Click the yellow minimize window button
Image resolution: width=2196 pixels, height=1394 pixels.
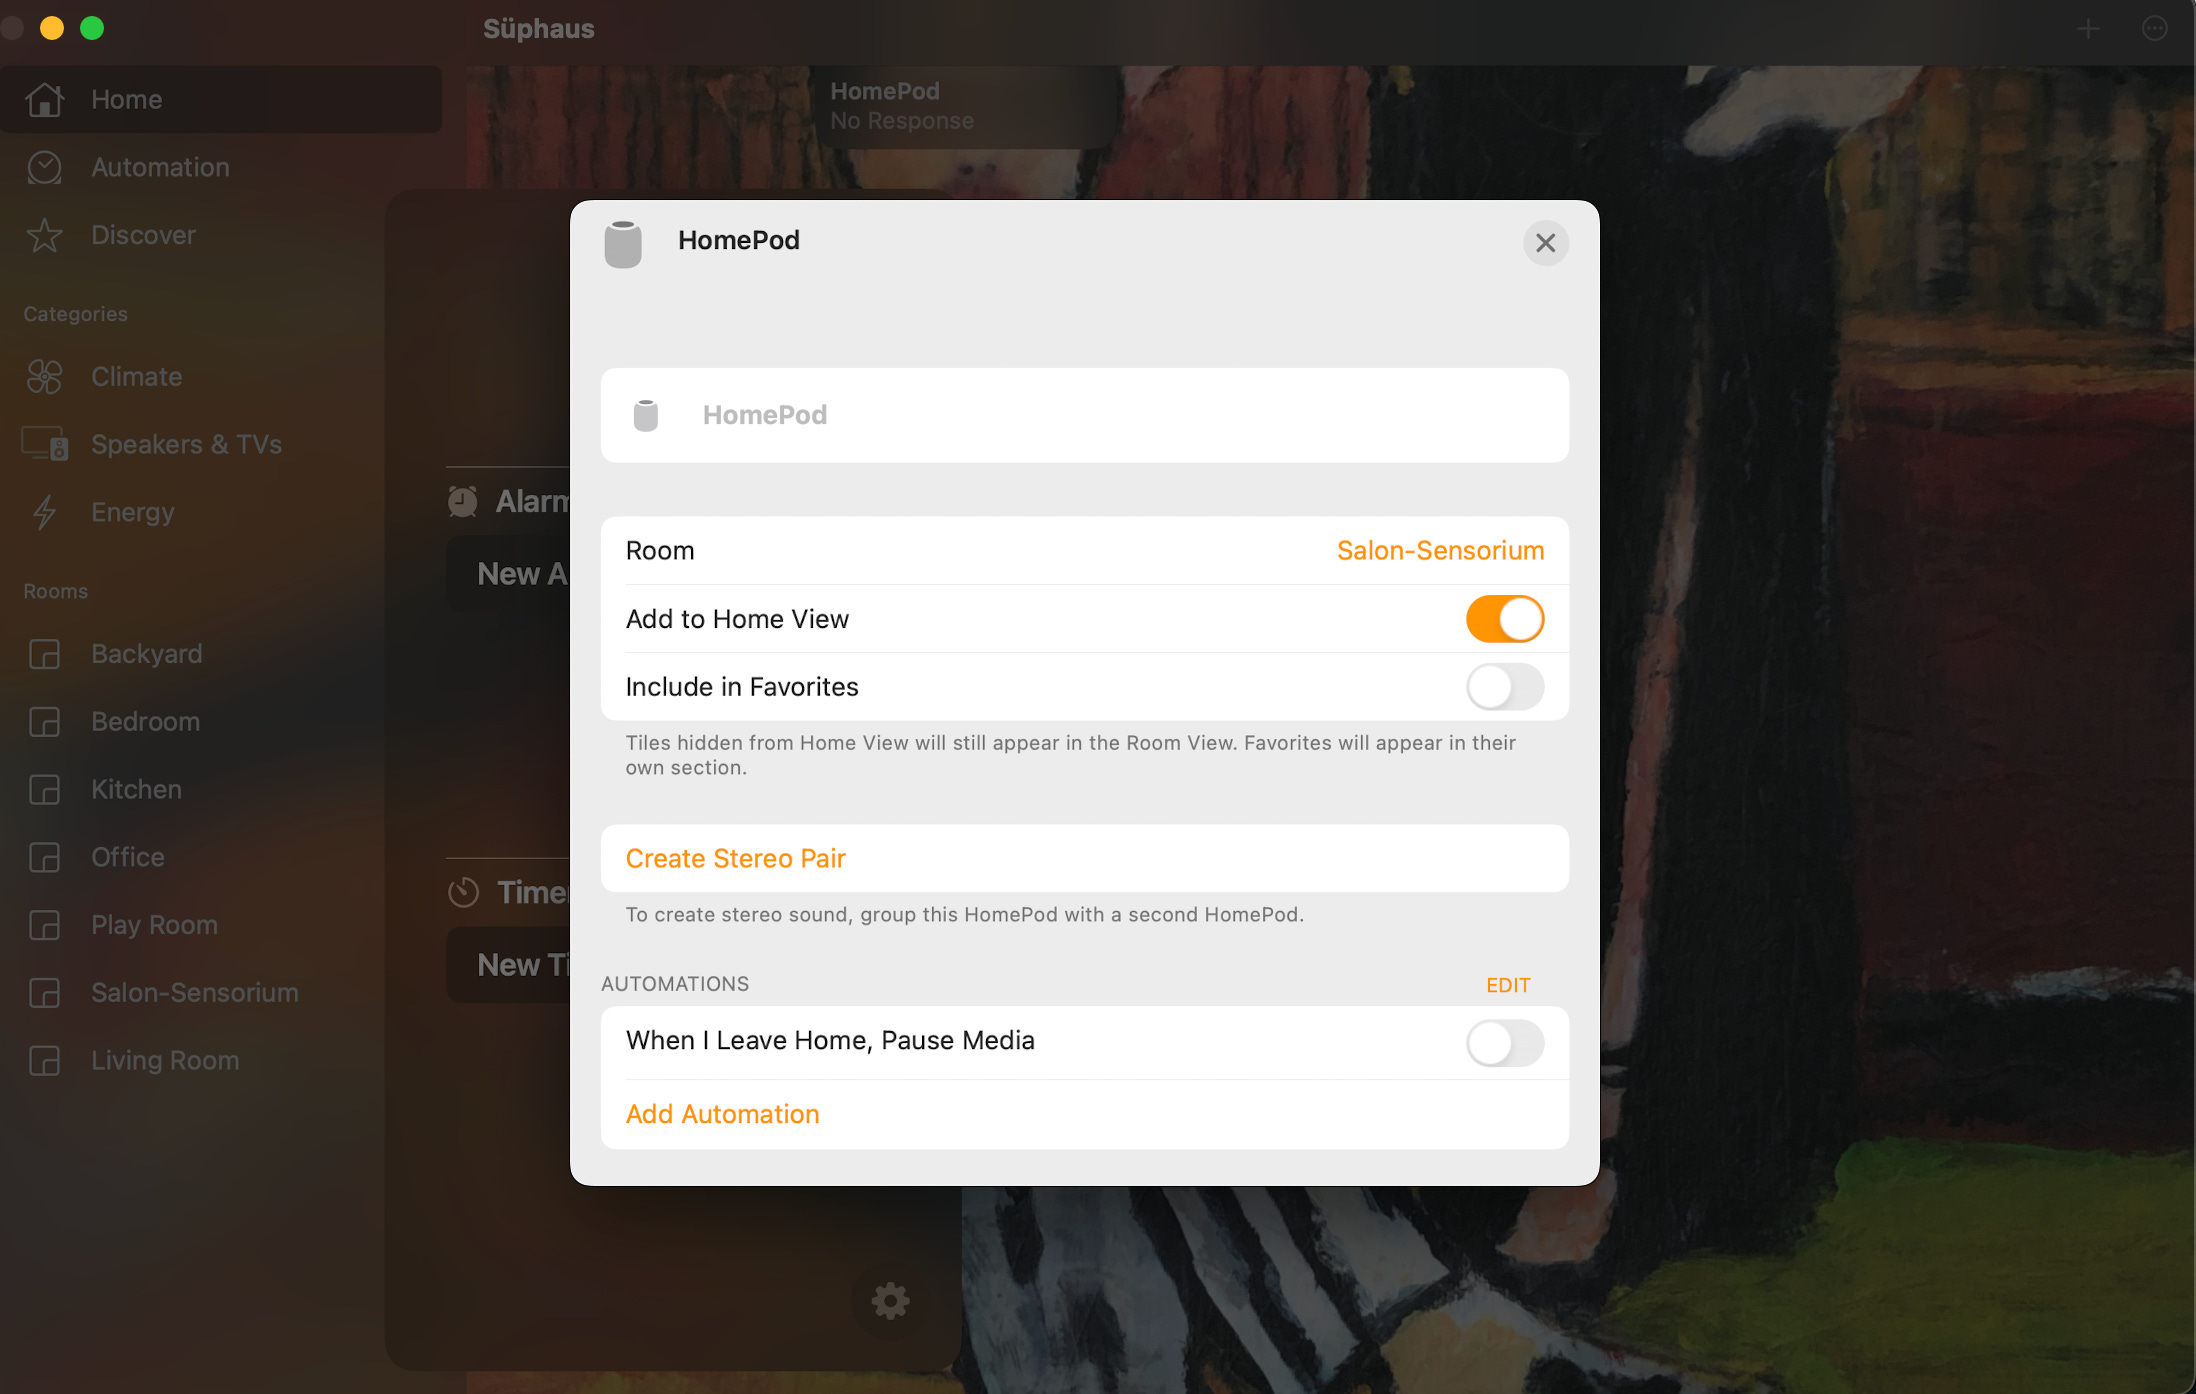(52, 28)
